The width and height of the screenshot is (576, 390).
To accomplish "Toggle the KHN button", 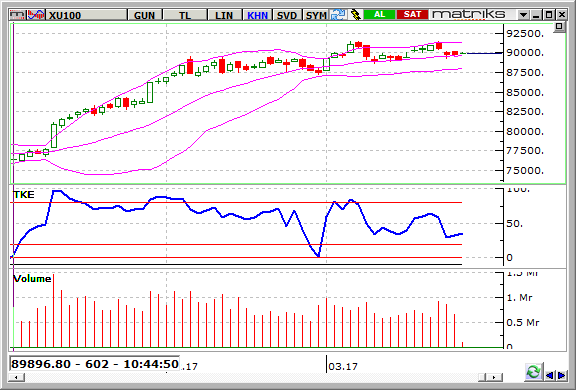I will [258, 15].
